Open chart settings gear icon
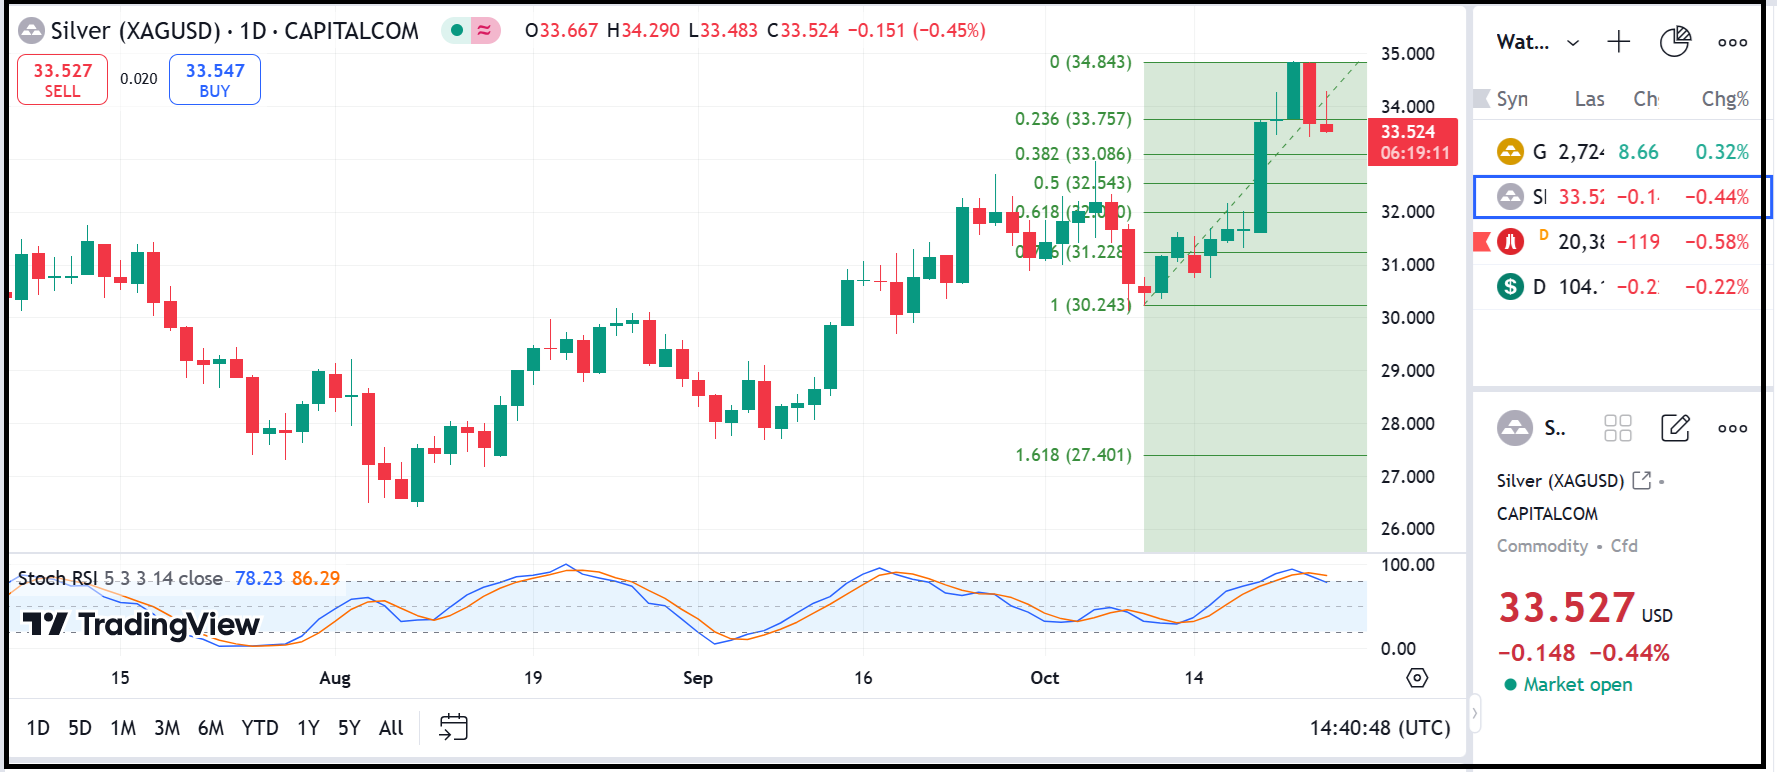Viewport: 1777px width, 772px height. tap(1417, 678)
